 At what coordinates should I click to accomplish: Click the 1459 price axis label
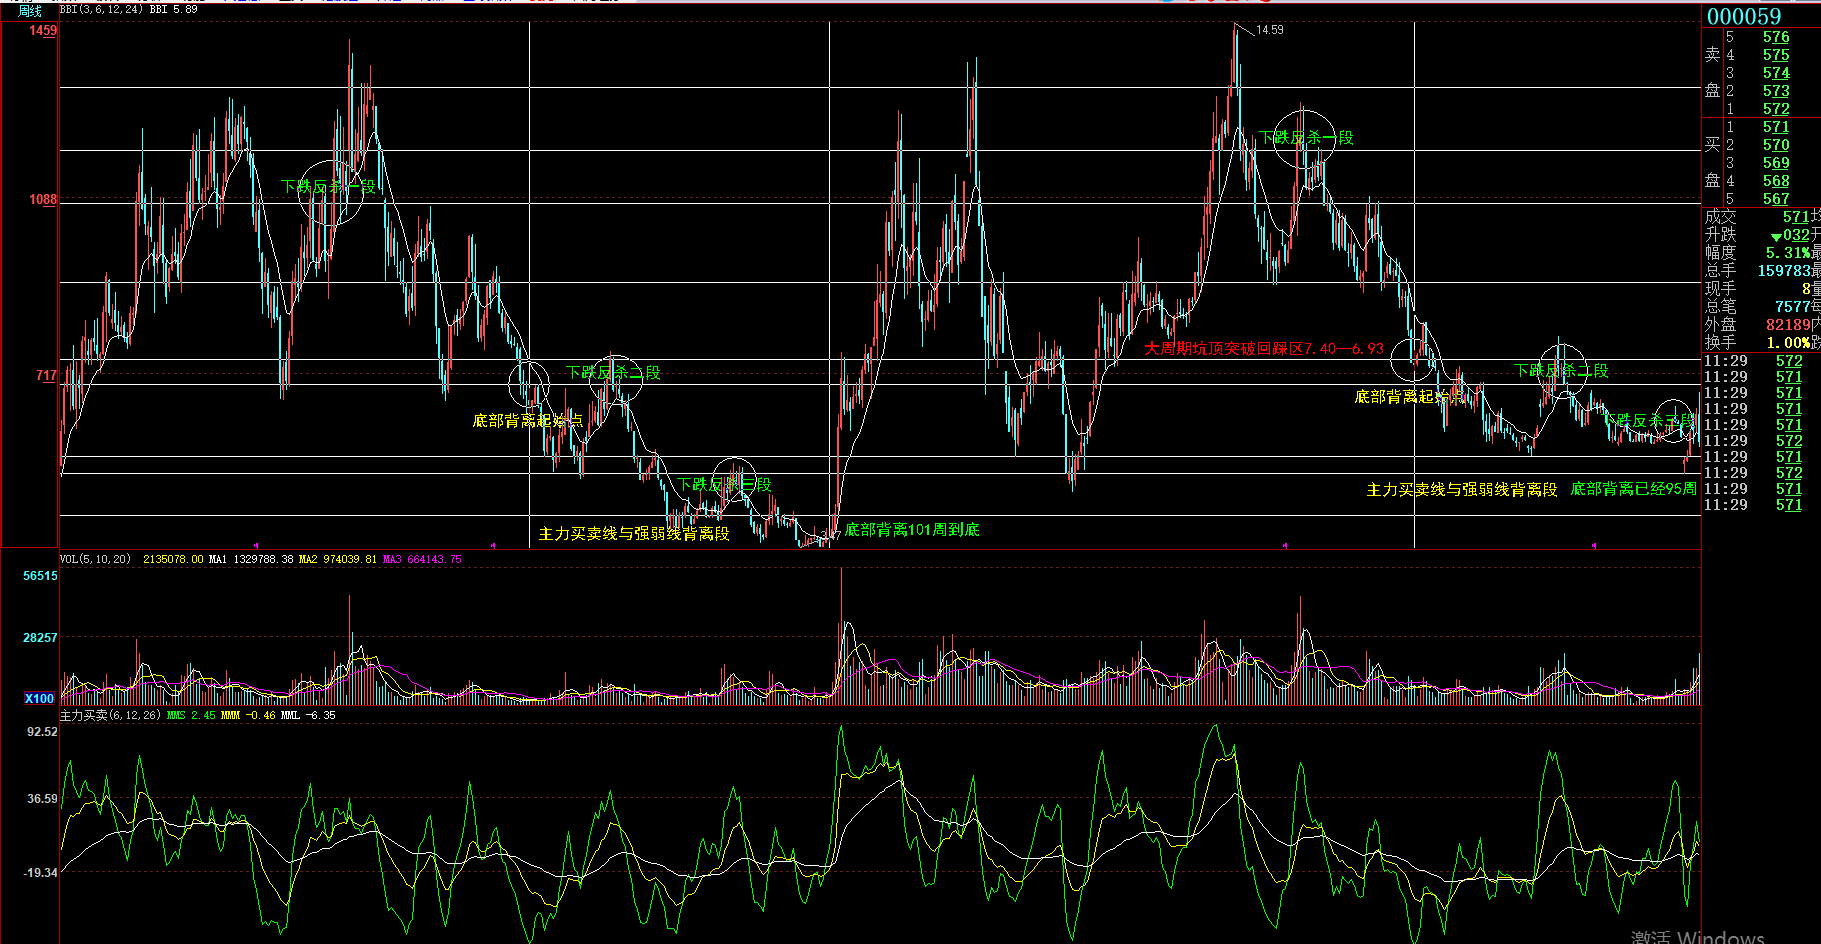pos(43,31)
